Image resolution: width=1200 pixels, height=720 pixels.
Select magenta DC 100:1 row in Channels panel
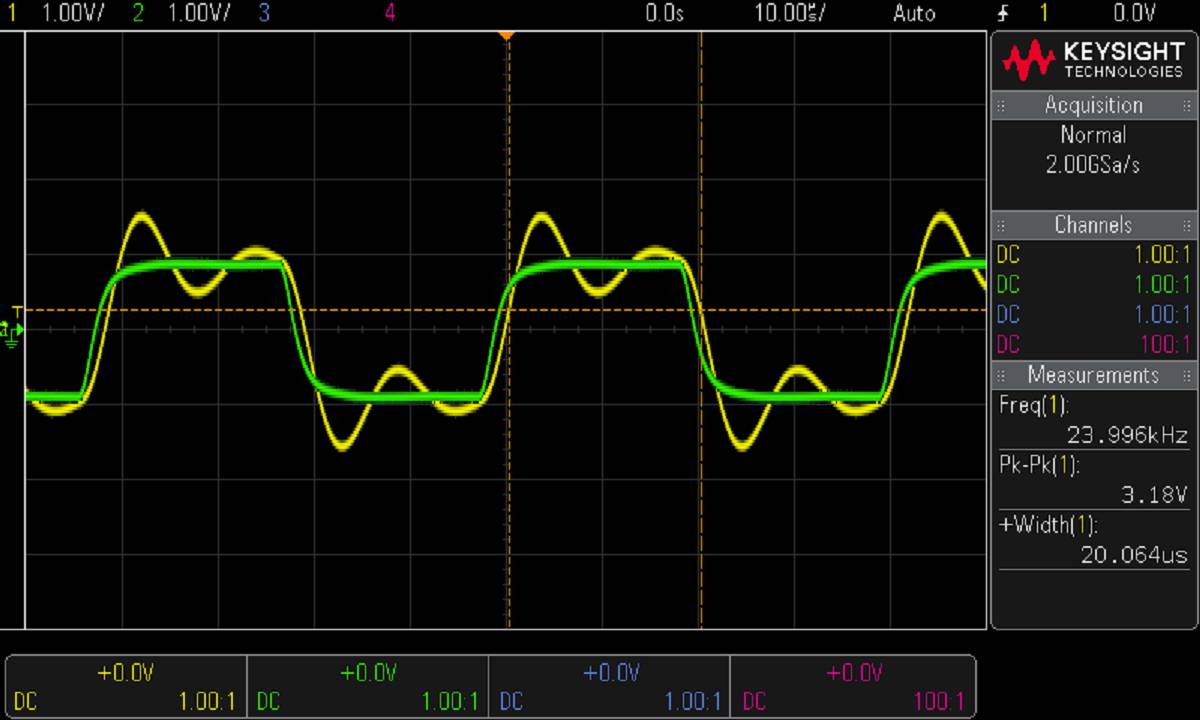[1094, 345]
